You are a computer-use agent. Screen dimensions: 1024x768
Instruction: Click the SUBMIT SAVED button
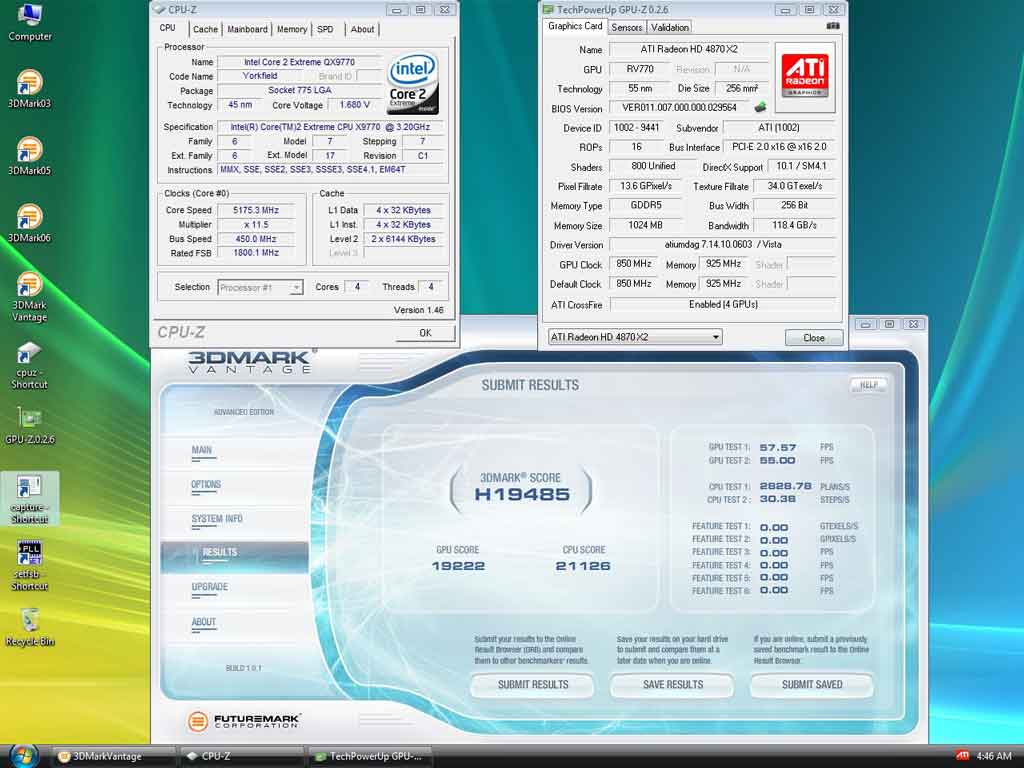coord(812,684)
